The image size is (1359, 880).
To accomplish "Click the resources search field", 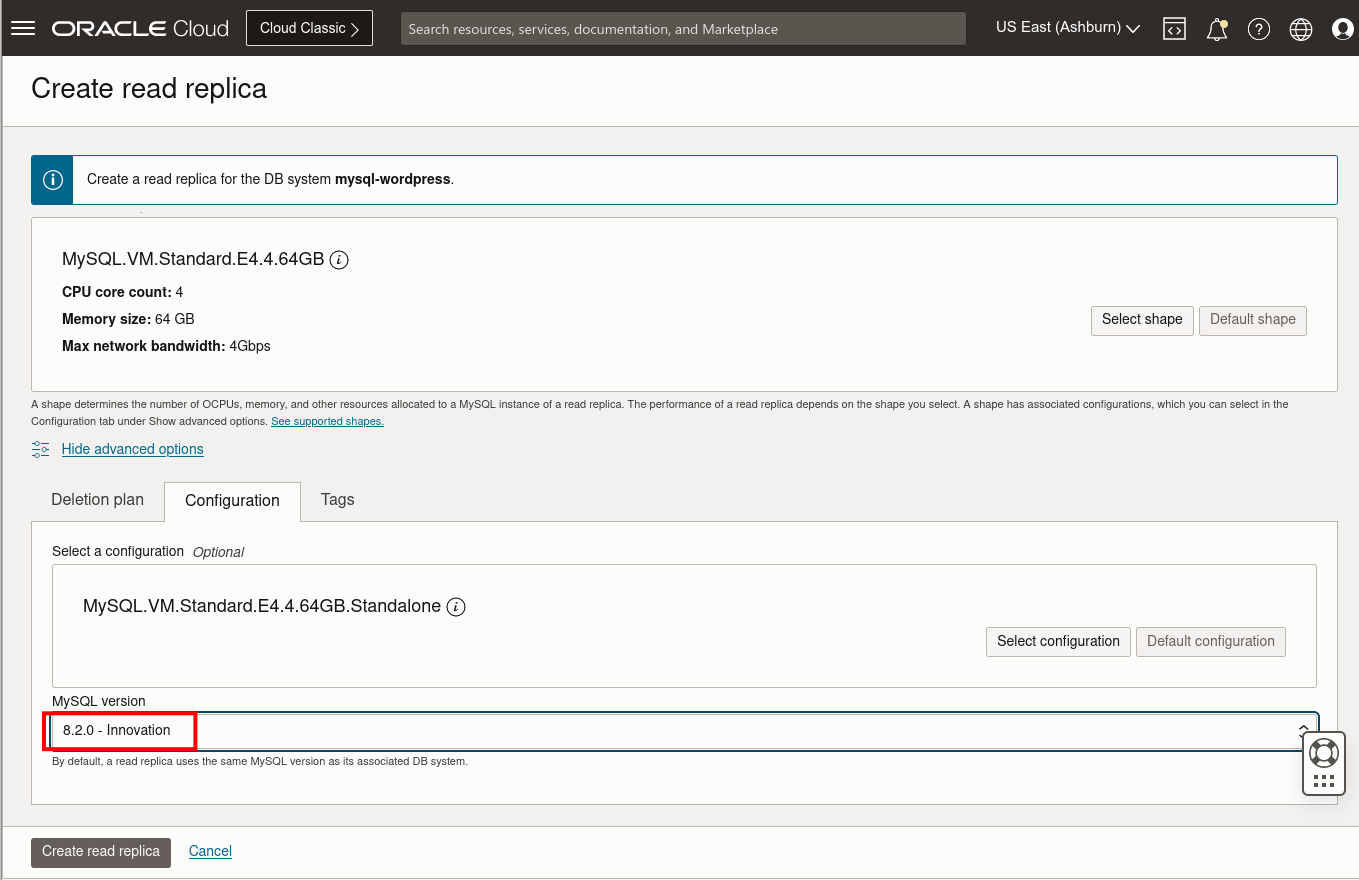I will 683,28.
